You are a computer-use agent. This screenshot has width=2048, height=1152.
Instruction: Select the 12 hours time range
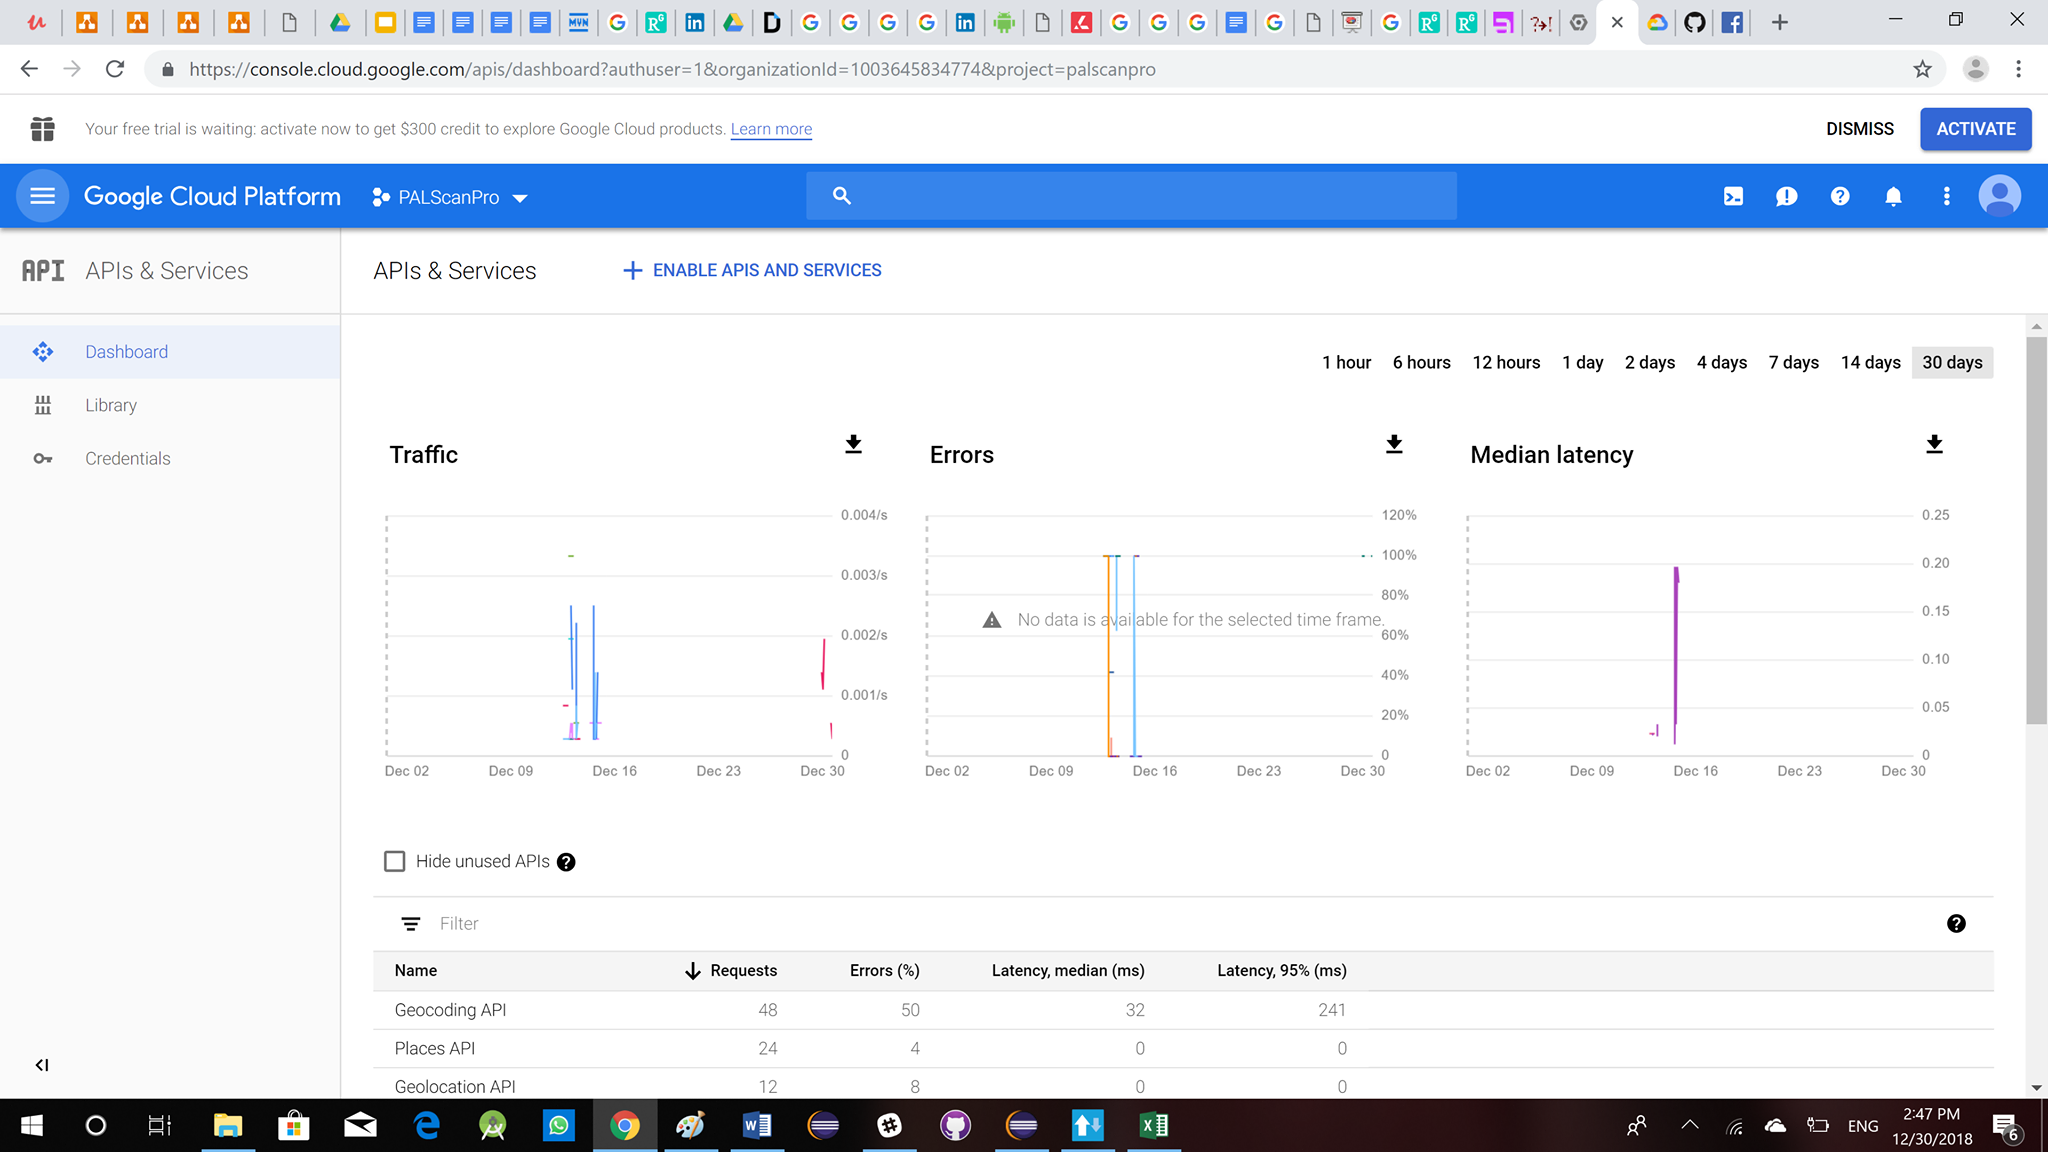(x=1506, y=362)
